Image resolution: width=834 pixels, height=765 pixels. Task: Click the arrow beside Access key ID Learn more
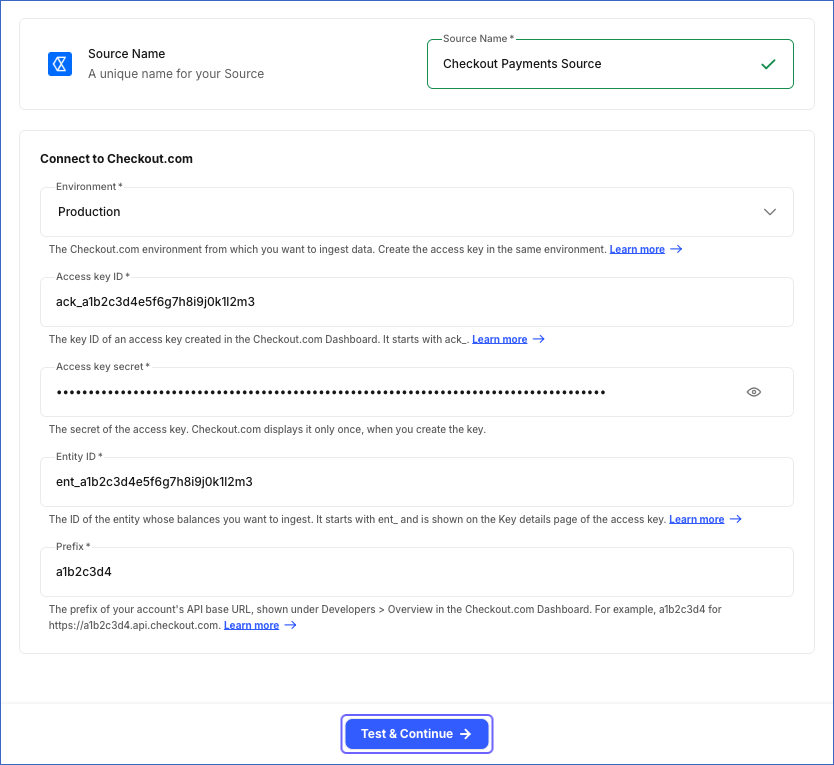pyautogui.click(x=539, y=339)
